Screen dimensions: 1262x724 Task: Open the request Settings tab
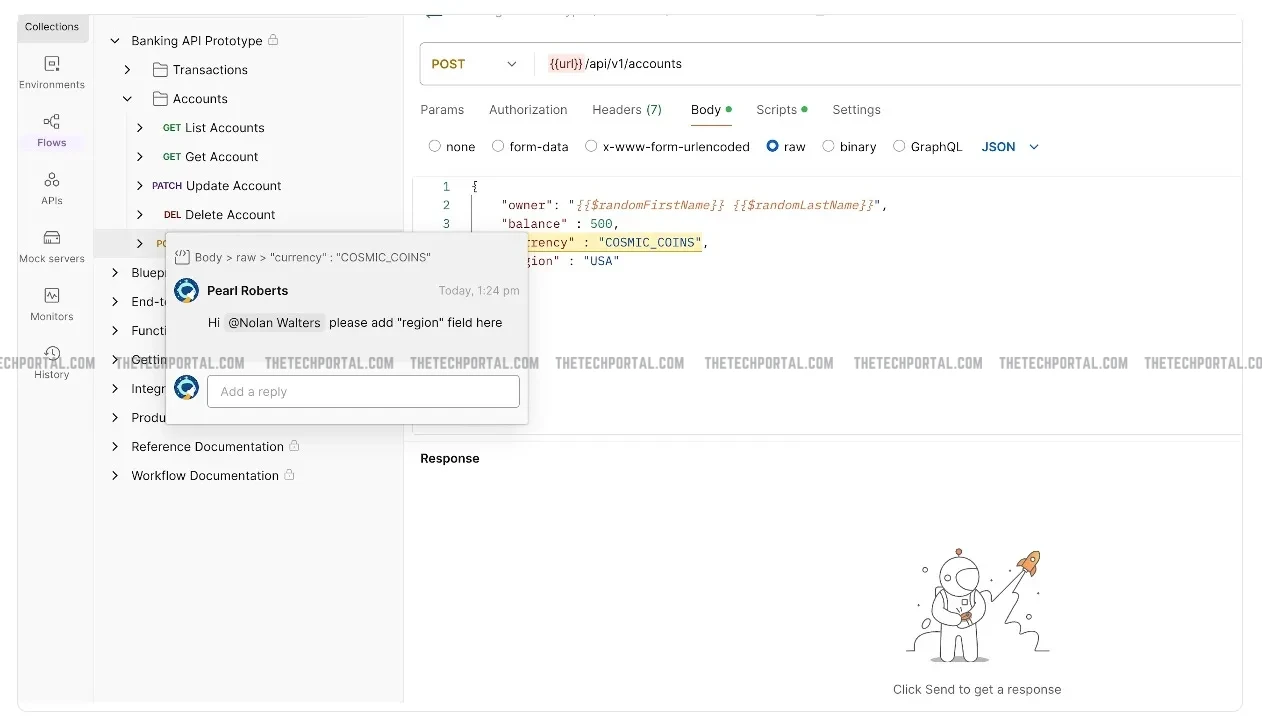click(857, 110)
